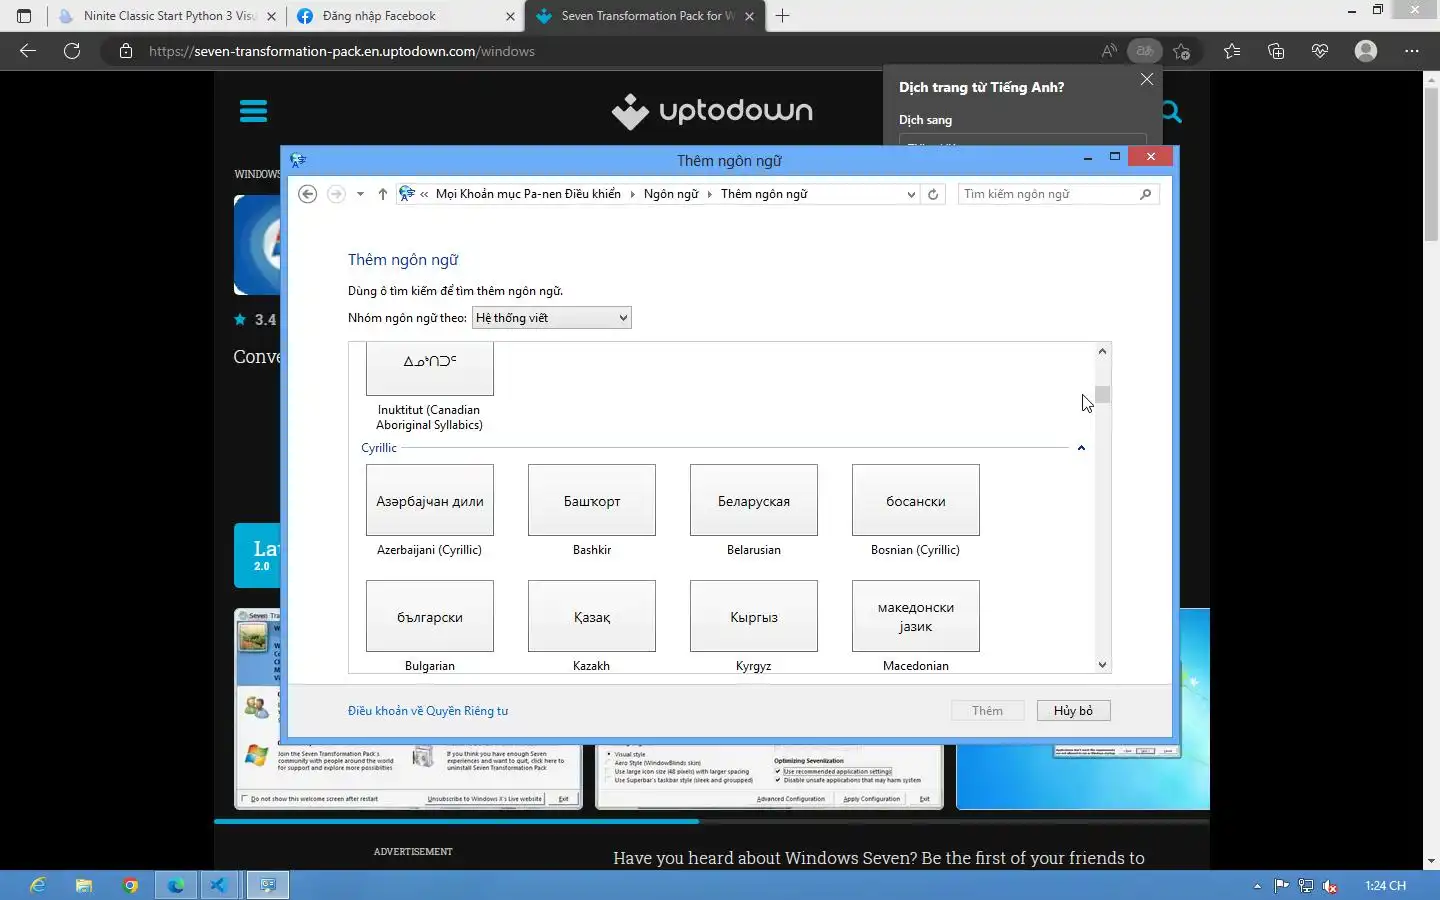Click the muted volume tray icon
The image size is (1440, 900).
pos(1331,886)
